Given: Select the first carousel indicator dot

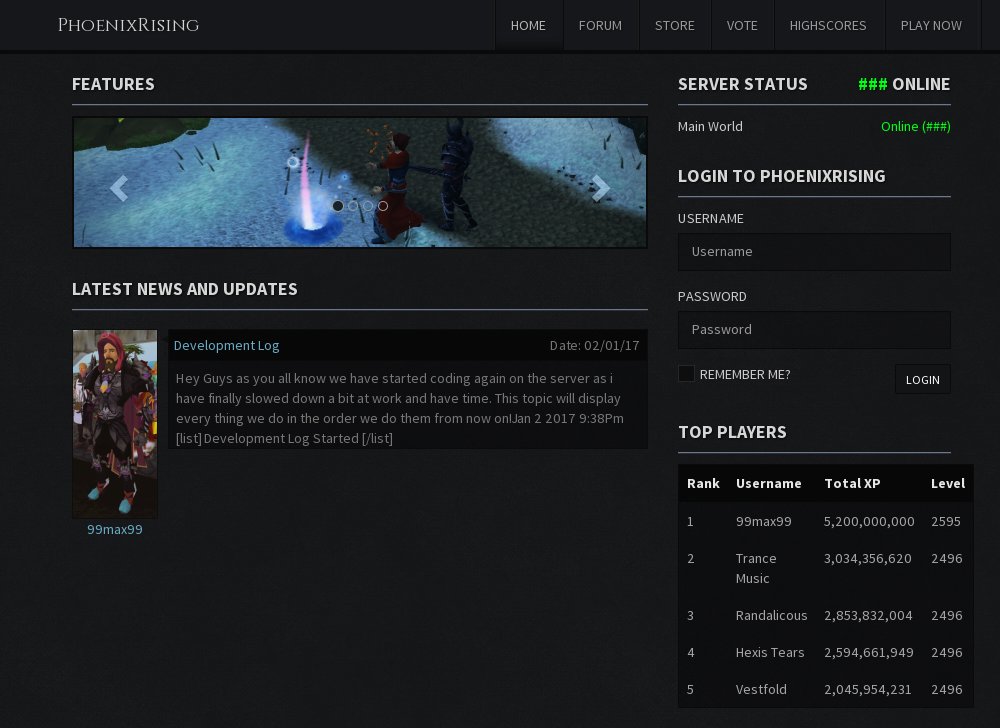Looking at the screenshot, I should 338,206.
